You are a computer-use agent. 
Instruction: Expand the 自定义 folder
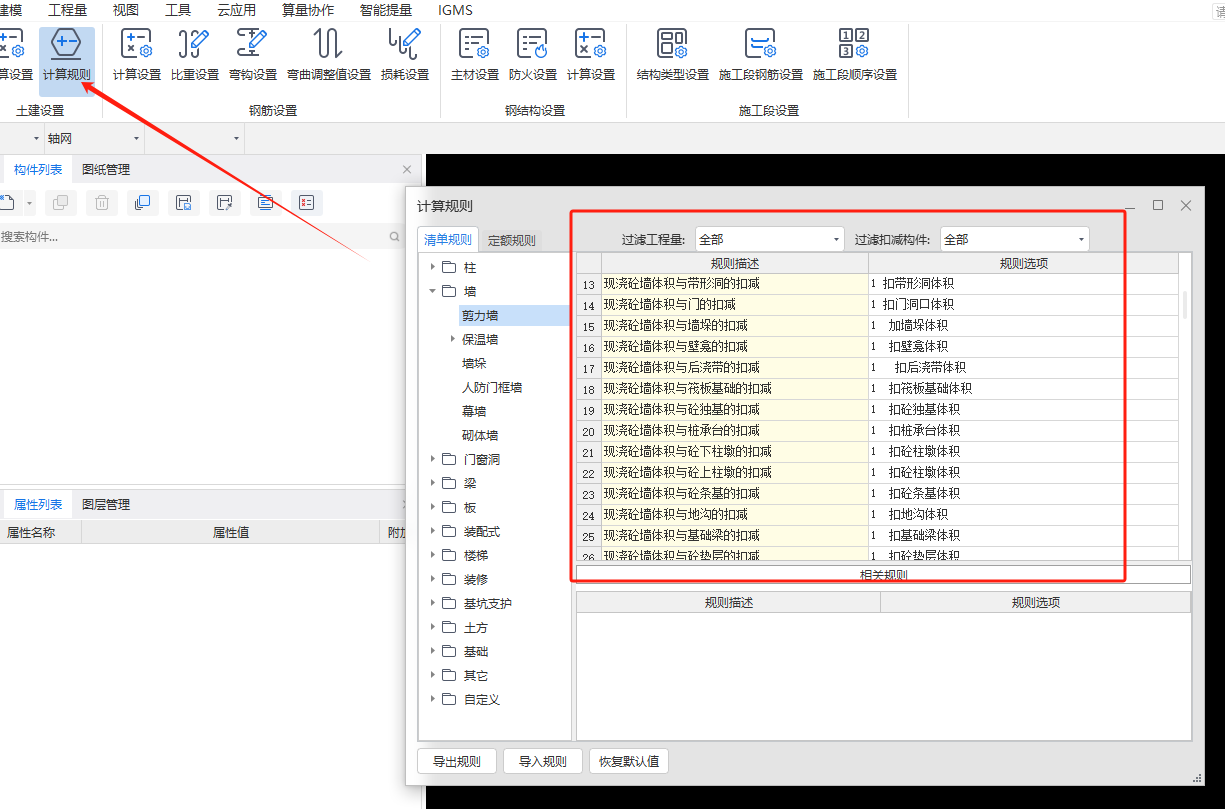point(433,699)
